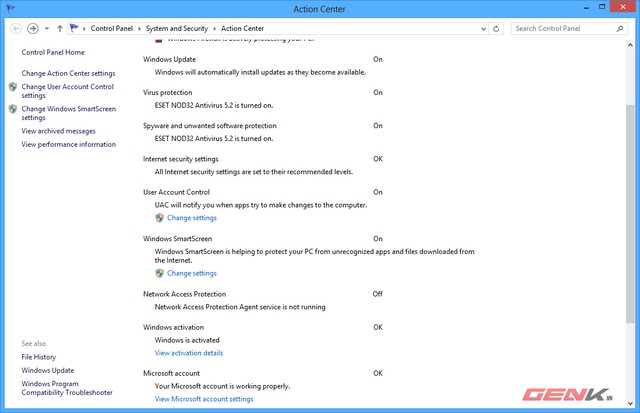Image resolution: width=640 pixels, height=413 pixels.
Task: Click shield icon under Windows SmartScreen section
Action: [160, 273]
